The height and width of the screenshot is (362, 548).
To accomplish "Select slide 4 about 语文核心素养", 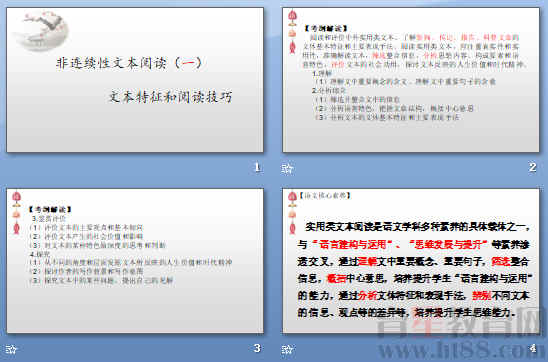I will click(411, 261).
